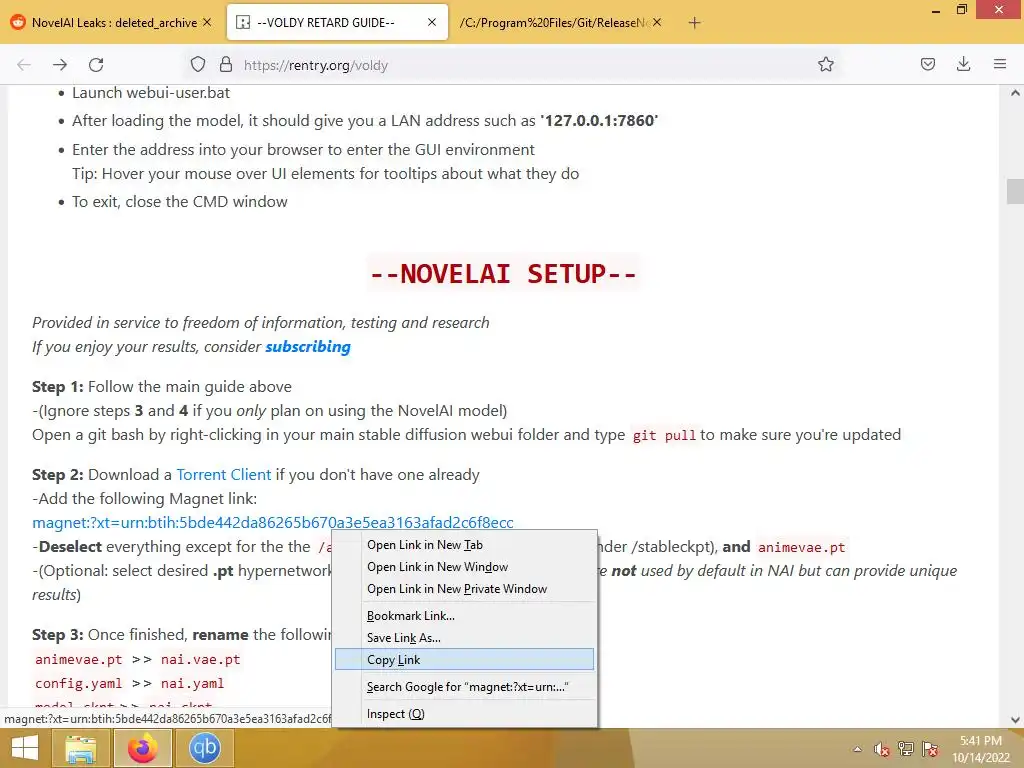Image resolution: width=1024 pixels, height=768 pixels.
Task: Click the 'Step 2:' label
Action: click(57, 475)
